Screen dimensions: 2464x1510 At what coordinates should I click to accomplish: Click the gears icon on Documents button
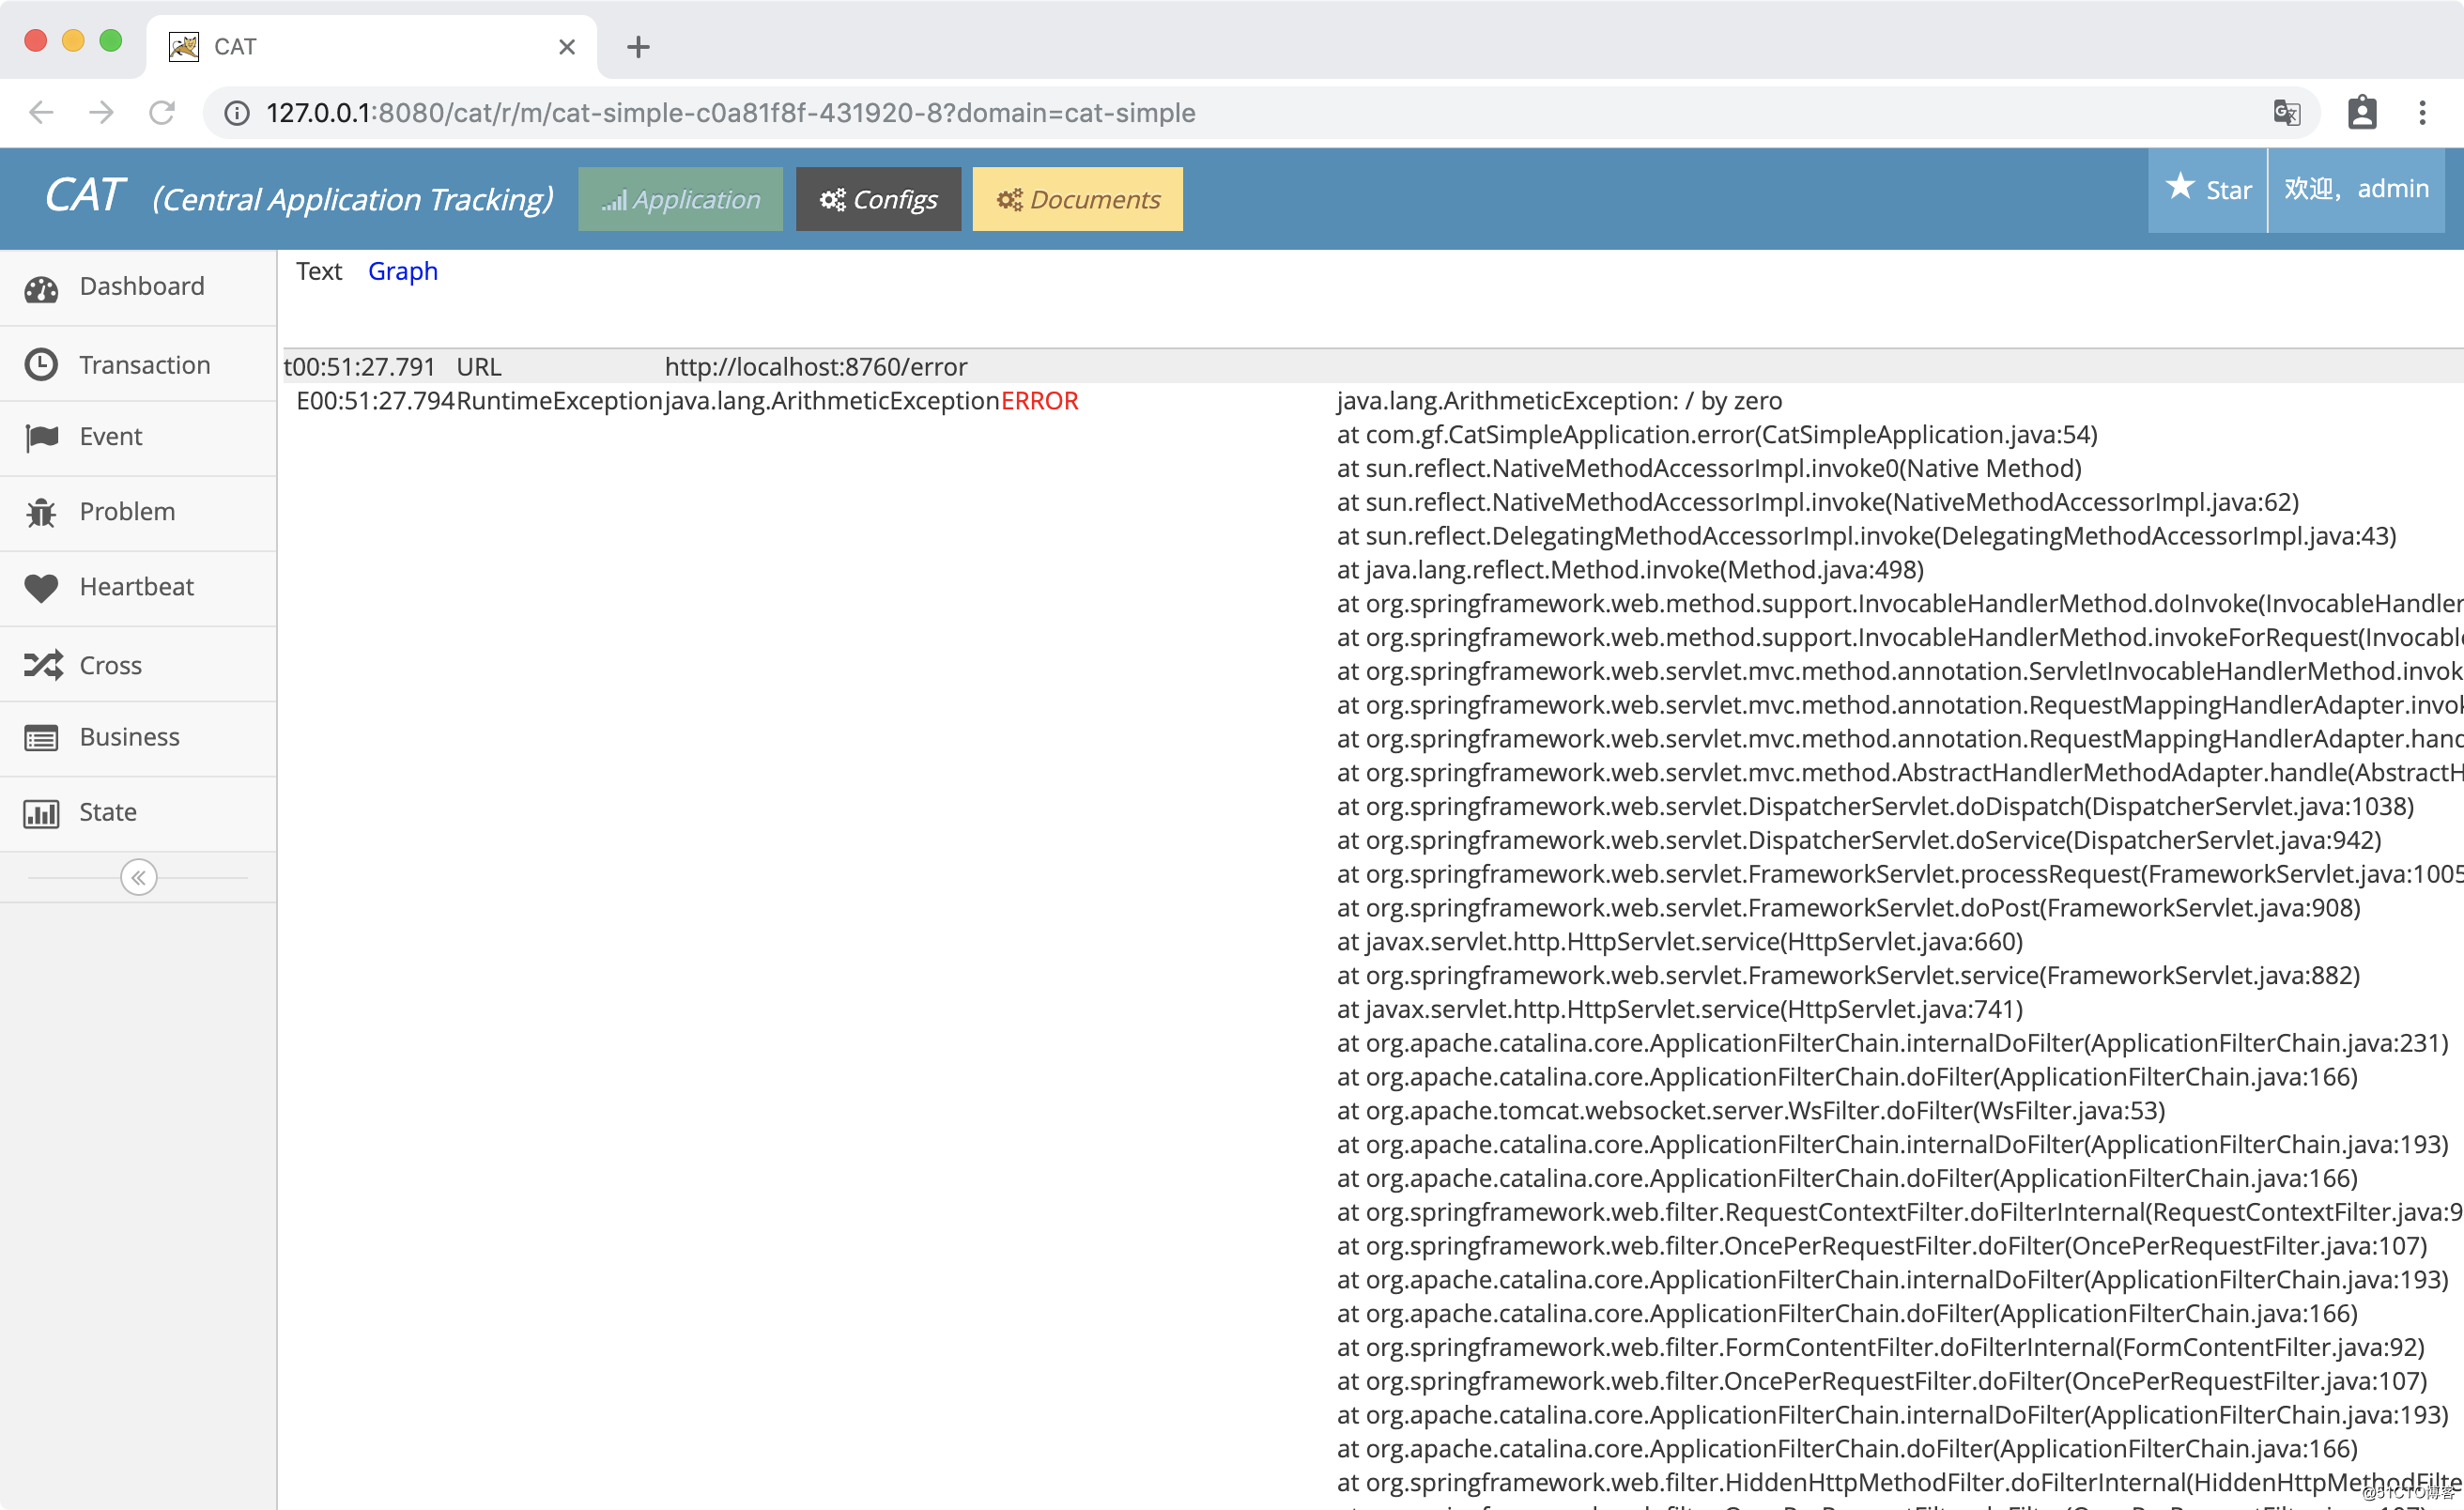pyautogui.click(x=1009, y=200)
